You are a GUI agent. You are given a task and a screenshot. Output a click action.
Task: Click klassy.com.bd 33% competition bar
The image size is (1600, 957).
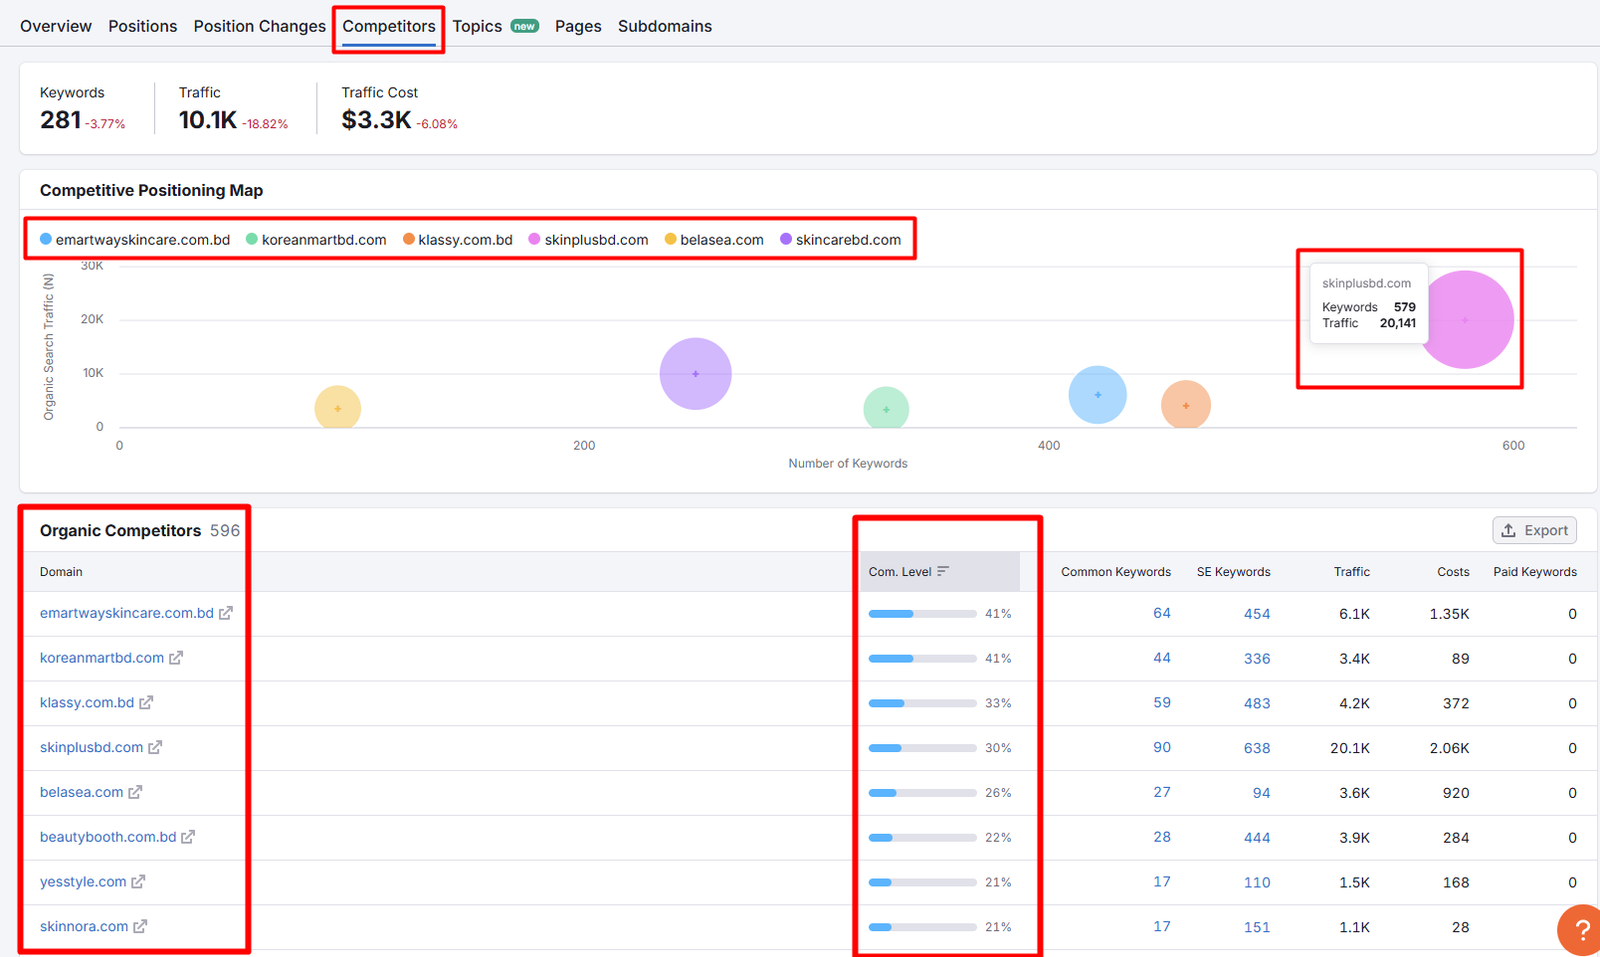(x=923, y=704)
